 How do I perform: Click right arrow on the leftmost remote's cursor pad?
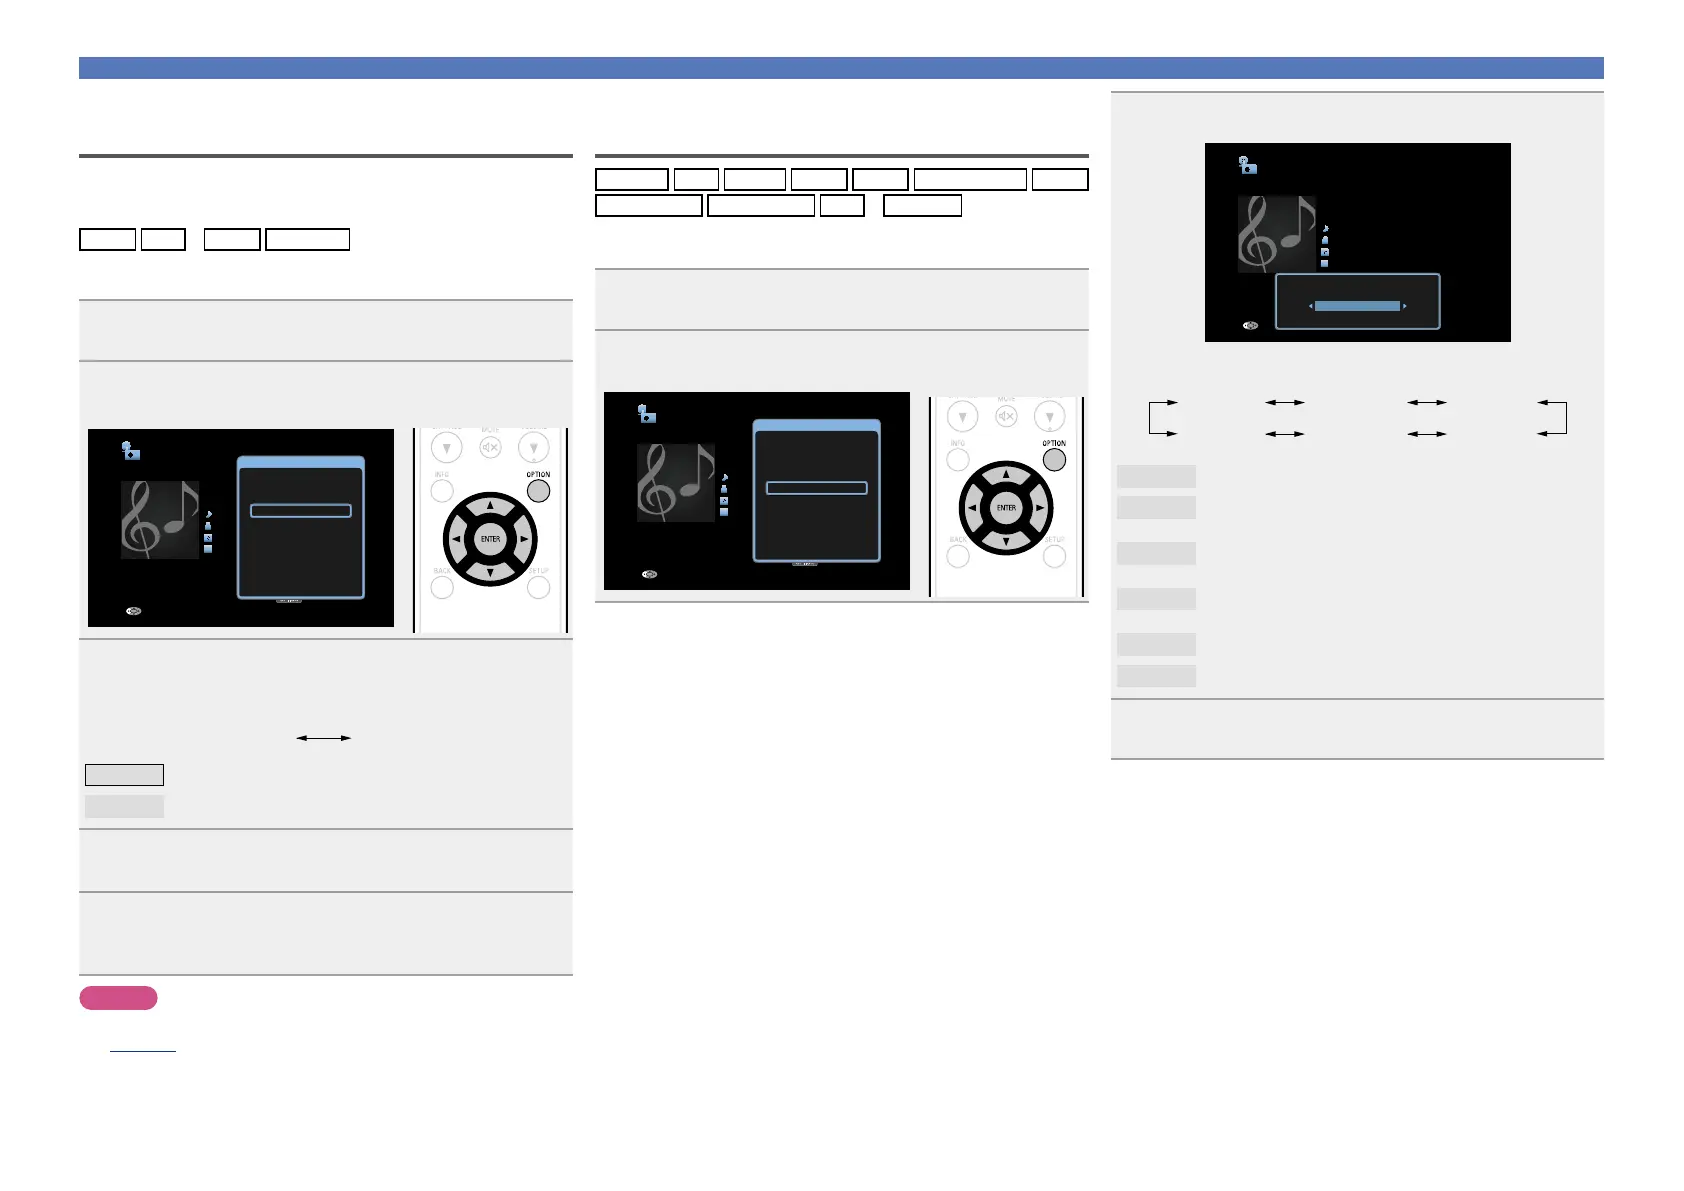(x=524, y=539)
